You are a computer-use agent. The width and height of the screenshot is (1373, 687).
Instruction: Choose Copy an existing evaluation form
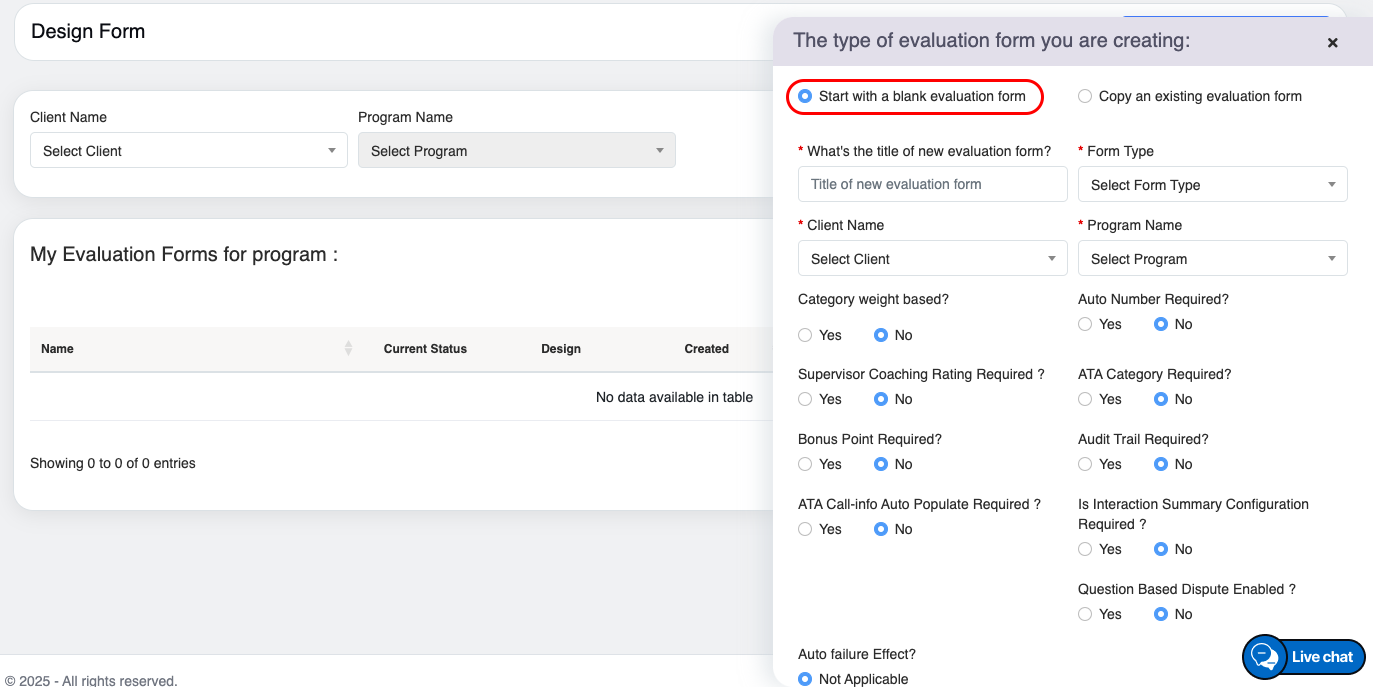tap(1085, 97)
